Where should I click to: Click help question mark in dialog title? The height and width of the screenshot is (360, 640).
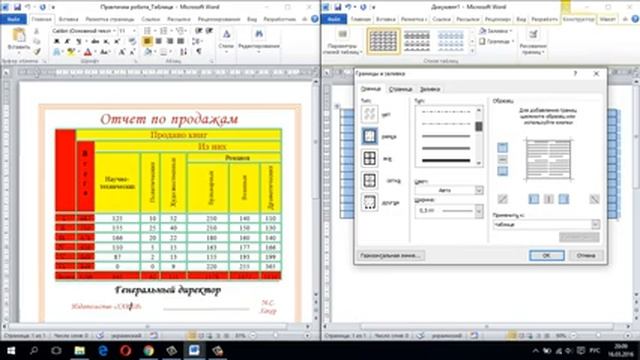coord(576,73)
